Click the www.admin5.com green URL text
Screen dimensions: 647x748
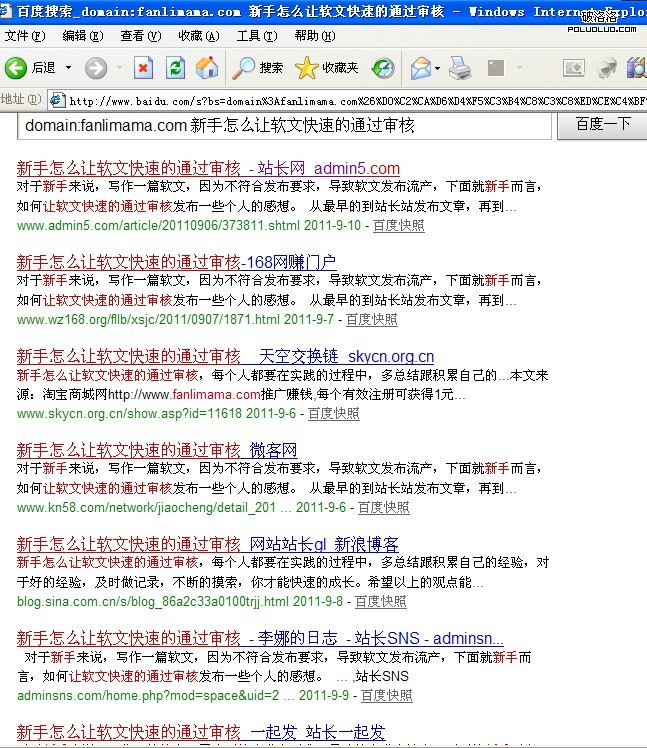pyautogui.click(x=158, y=225)
